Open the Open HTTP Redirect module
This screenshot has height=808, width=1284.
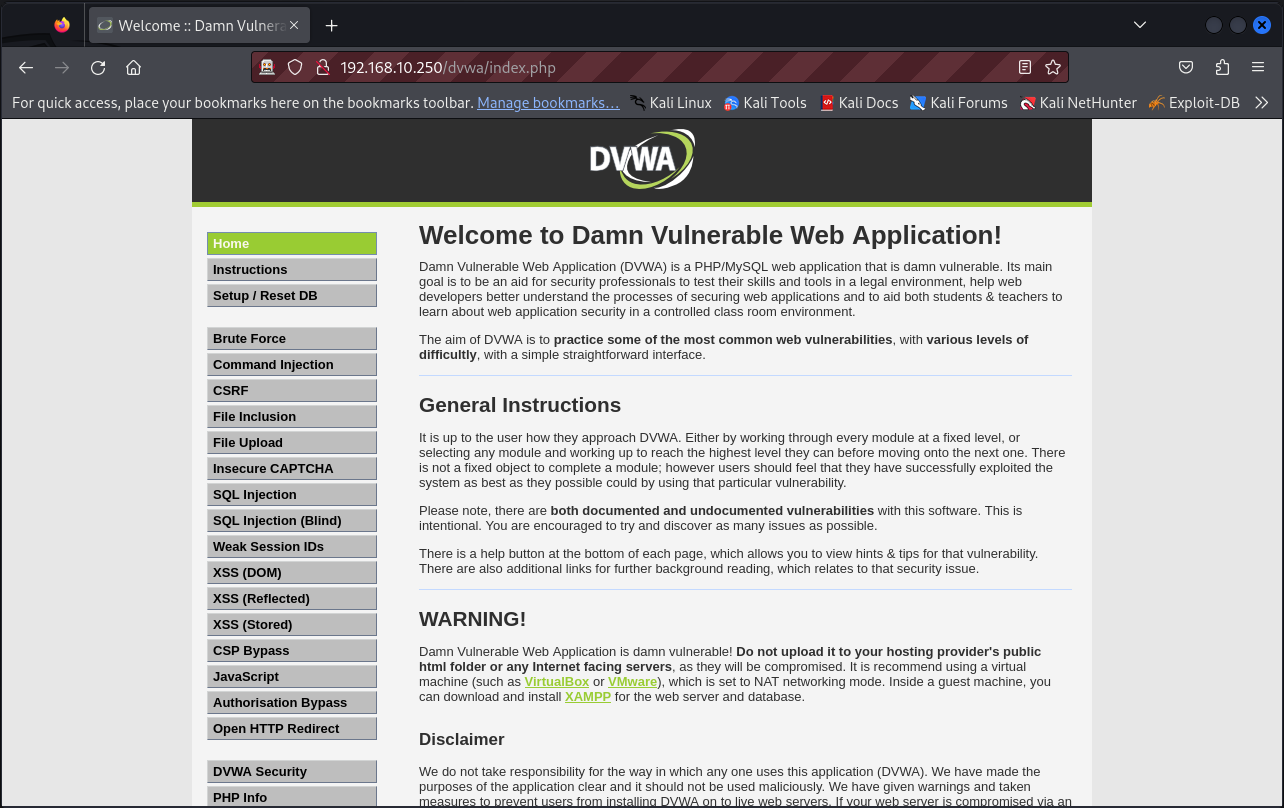click(x=292, y=728)
